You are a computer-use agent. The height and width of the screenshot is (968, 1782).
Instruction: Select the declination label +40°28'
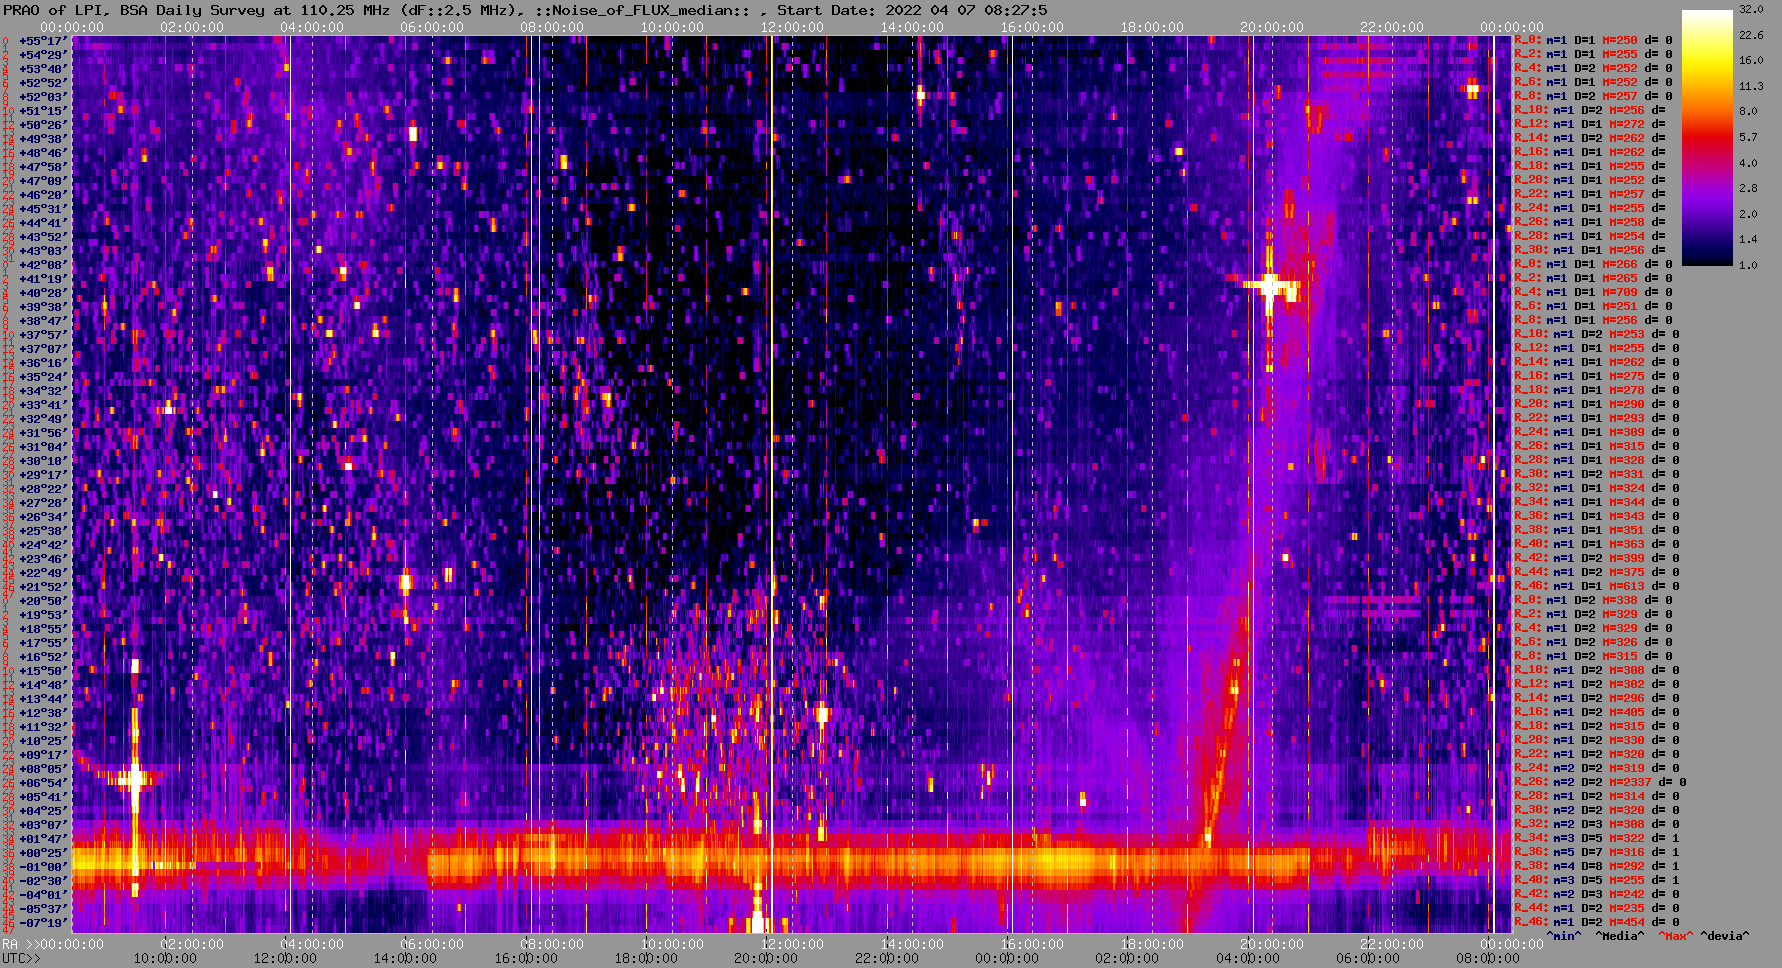point(42,292)
